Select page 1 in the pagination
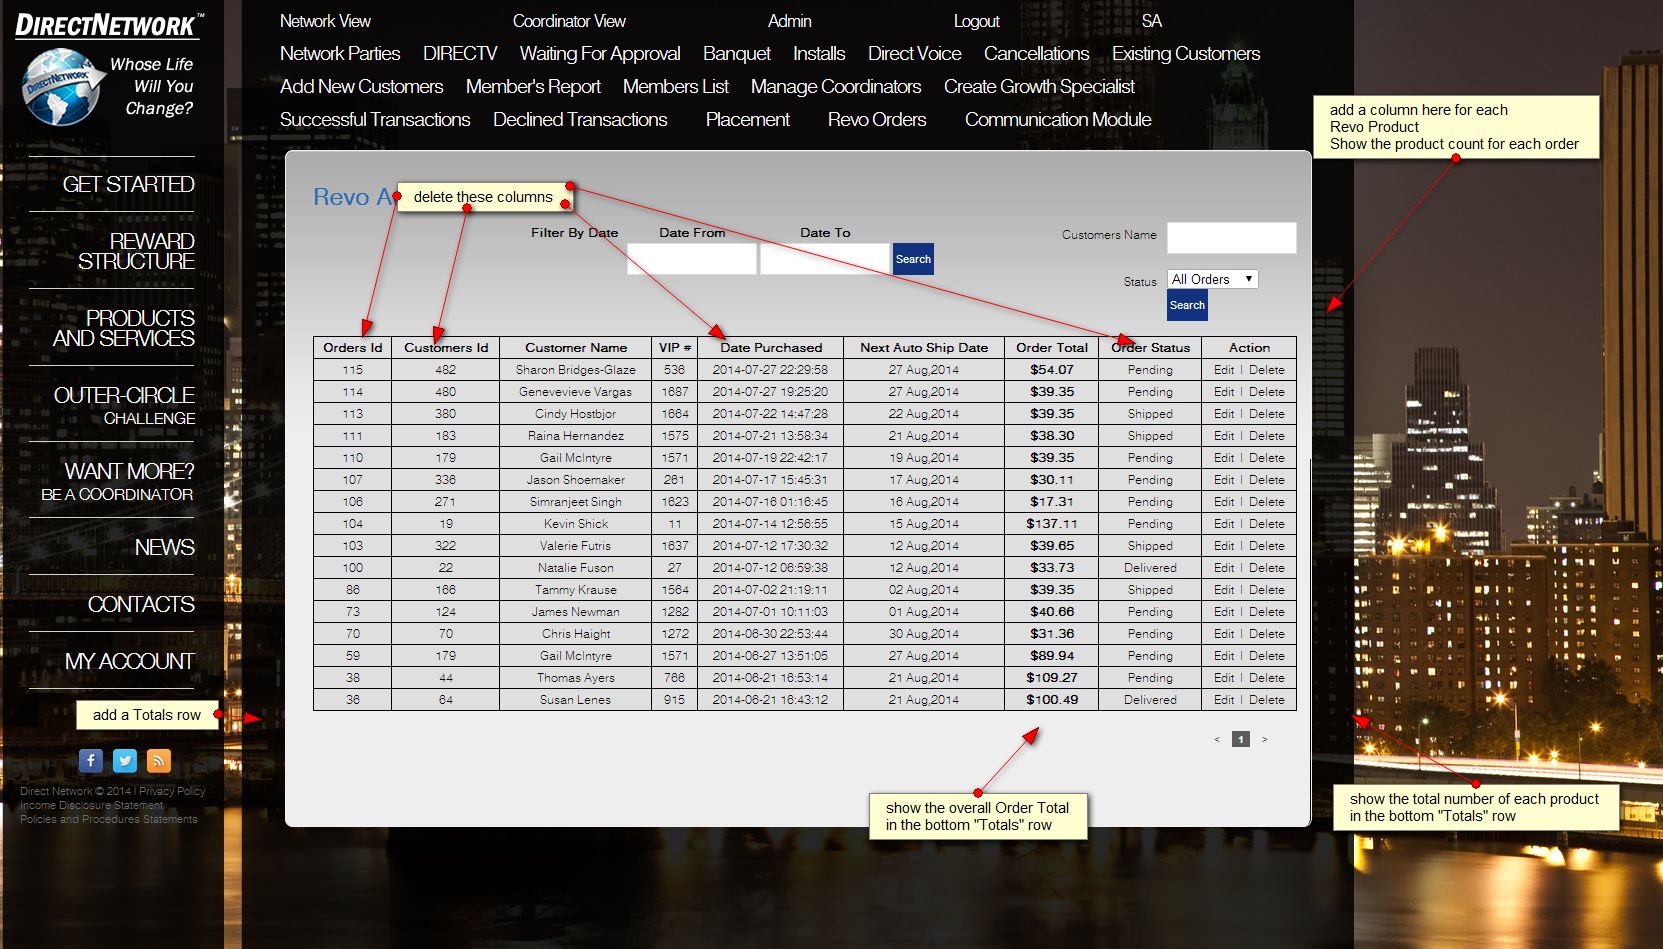Image resolution: width=1663 pixels, height=949 pixels. pyautogui.click(x=1241, y=740)
